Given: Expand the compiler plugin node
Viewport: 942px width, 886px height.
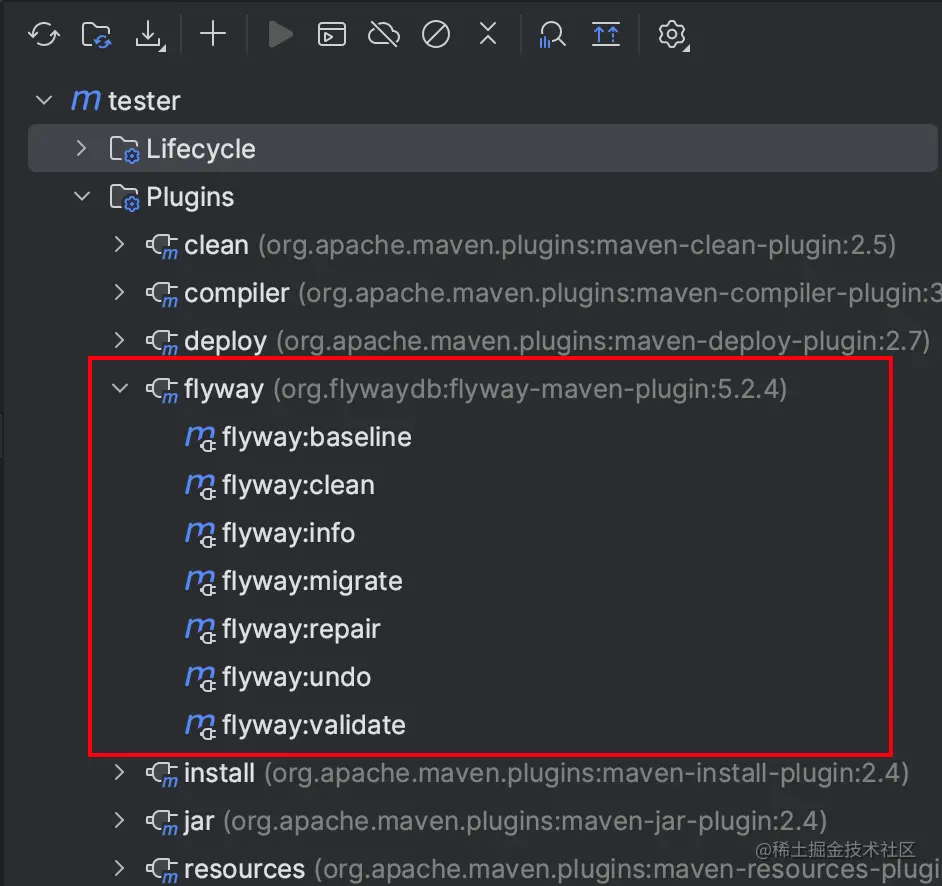Looking at the screenshot, I should (x=120, y=292).
